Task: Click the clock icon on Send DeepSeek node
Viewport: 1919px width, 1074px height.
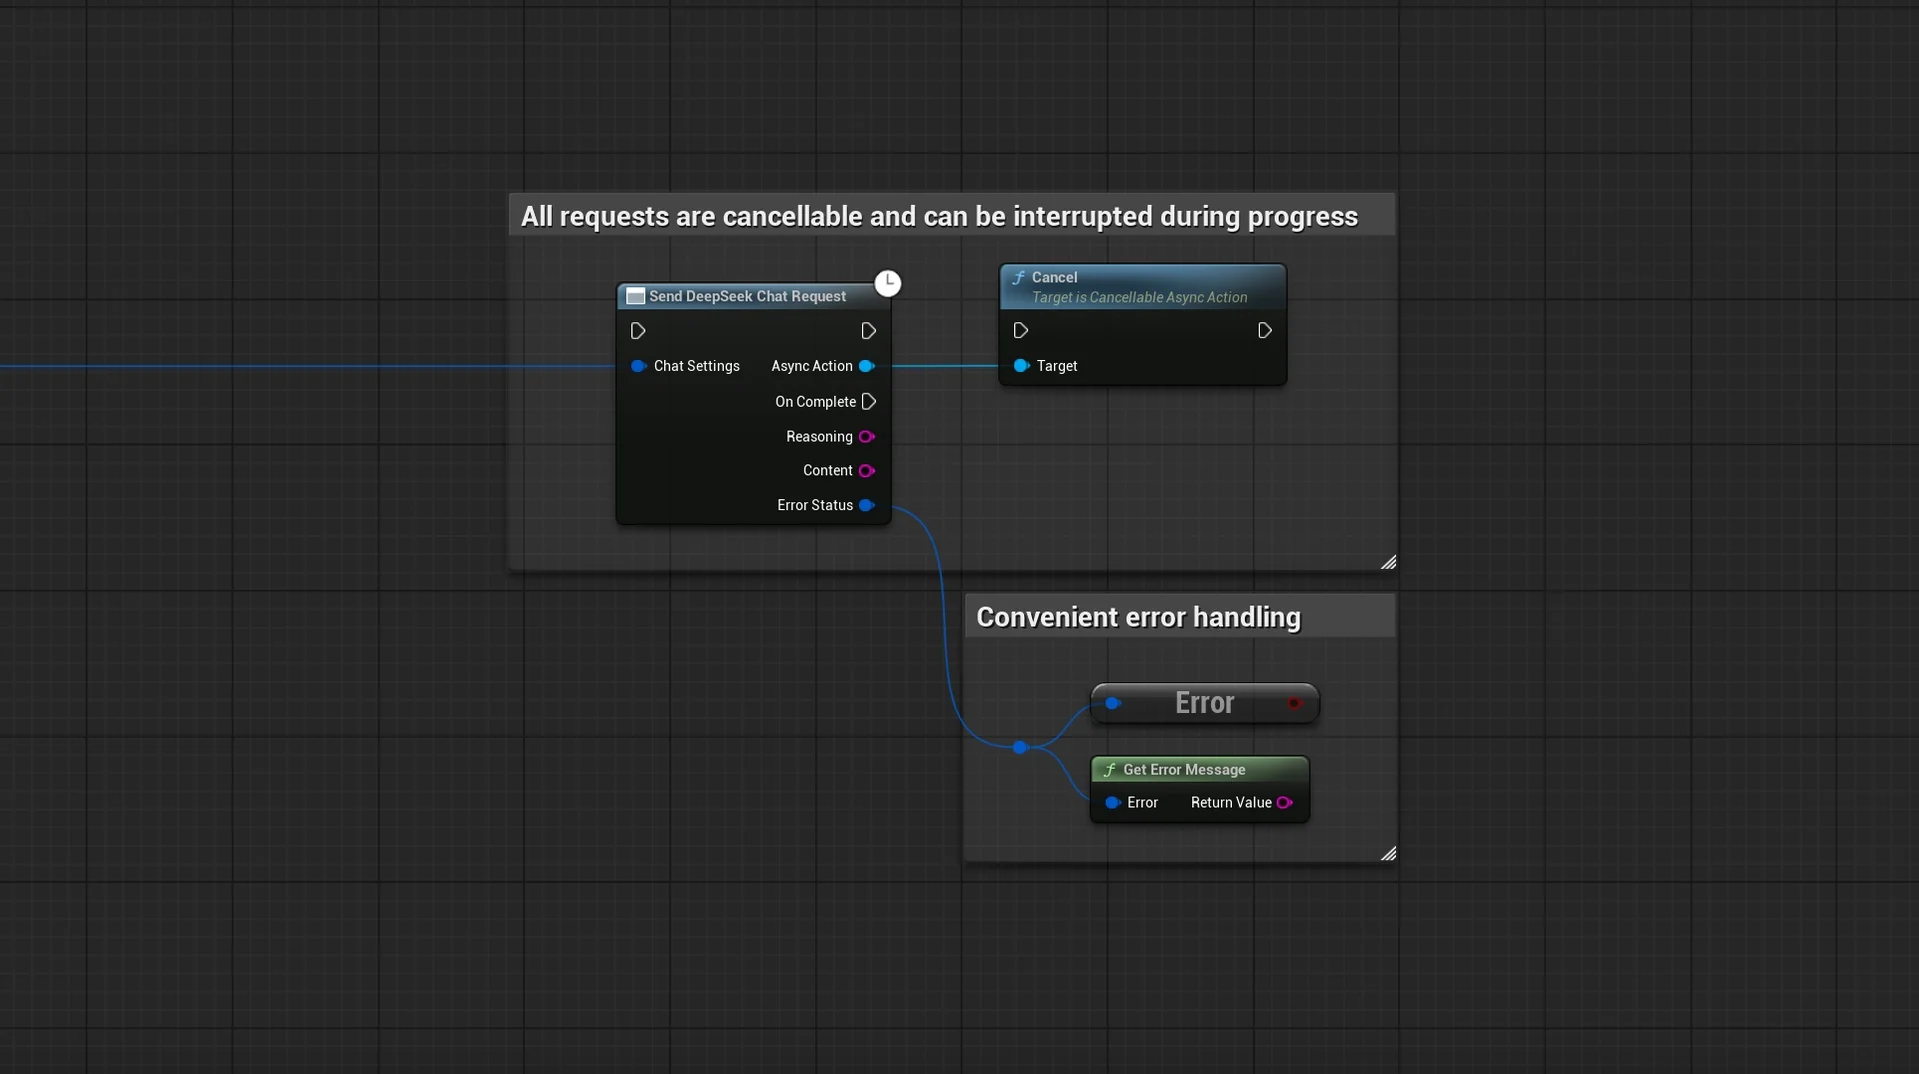Action: point(887,283)
